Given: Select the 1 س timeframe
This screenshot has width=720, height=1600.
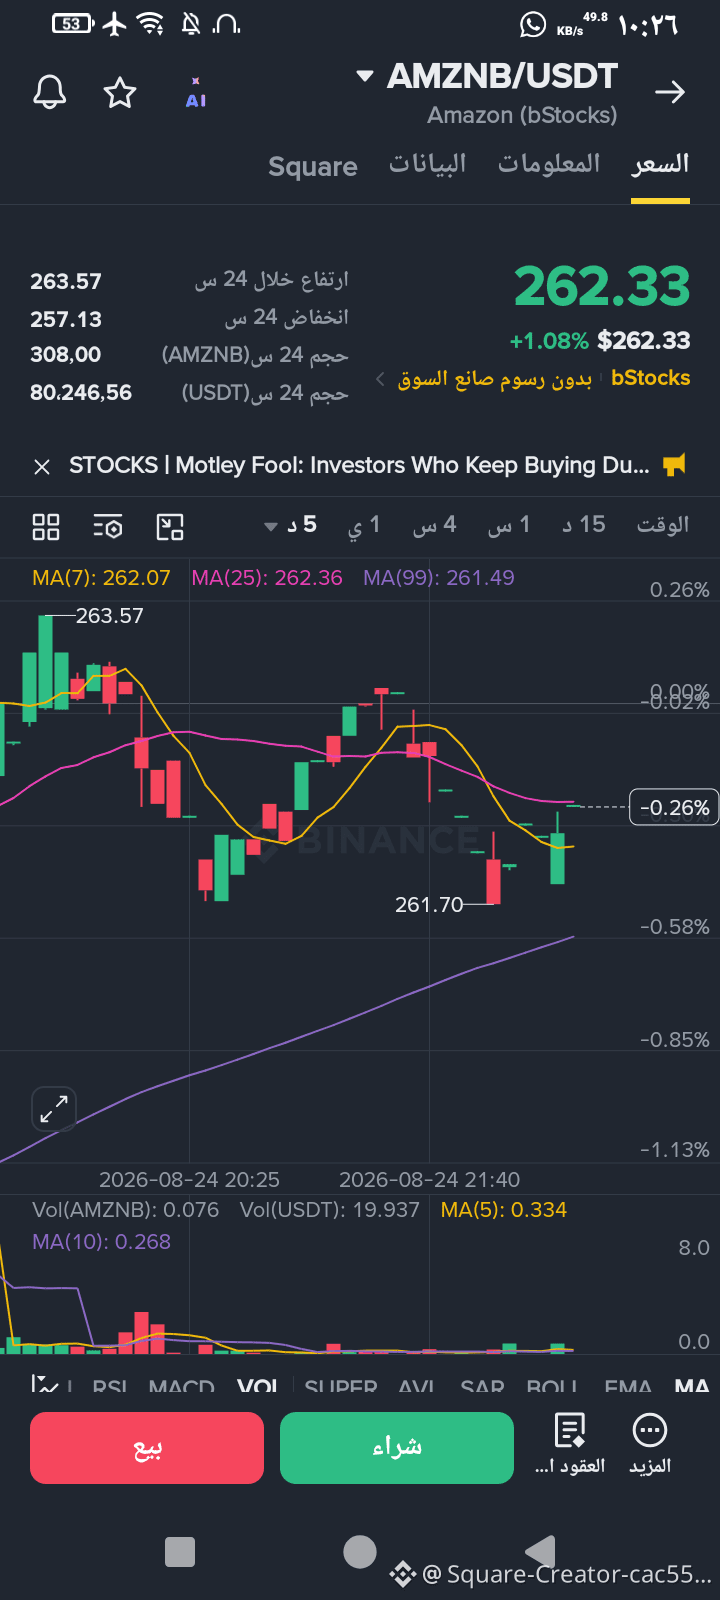Looking at the screenshot, I should tap(509, 525).
